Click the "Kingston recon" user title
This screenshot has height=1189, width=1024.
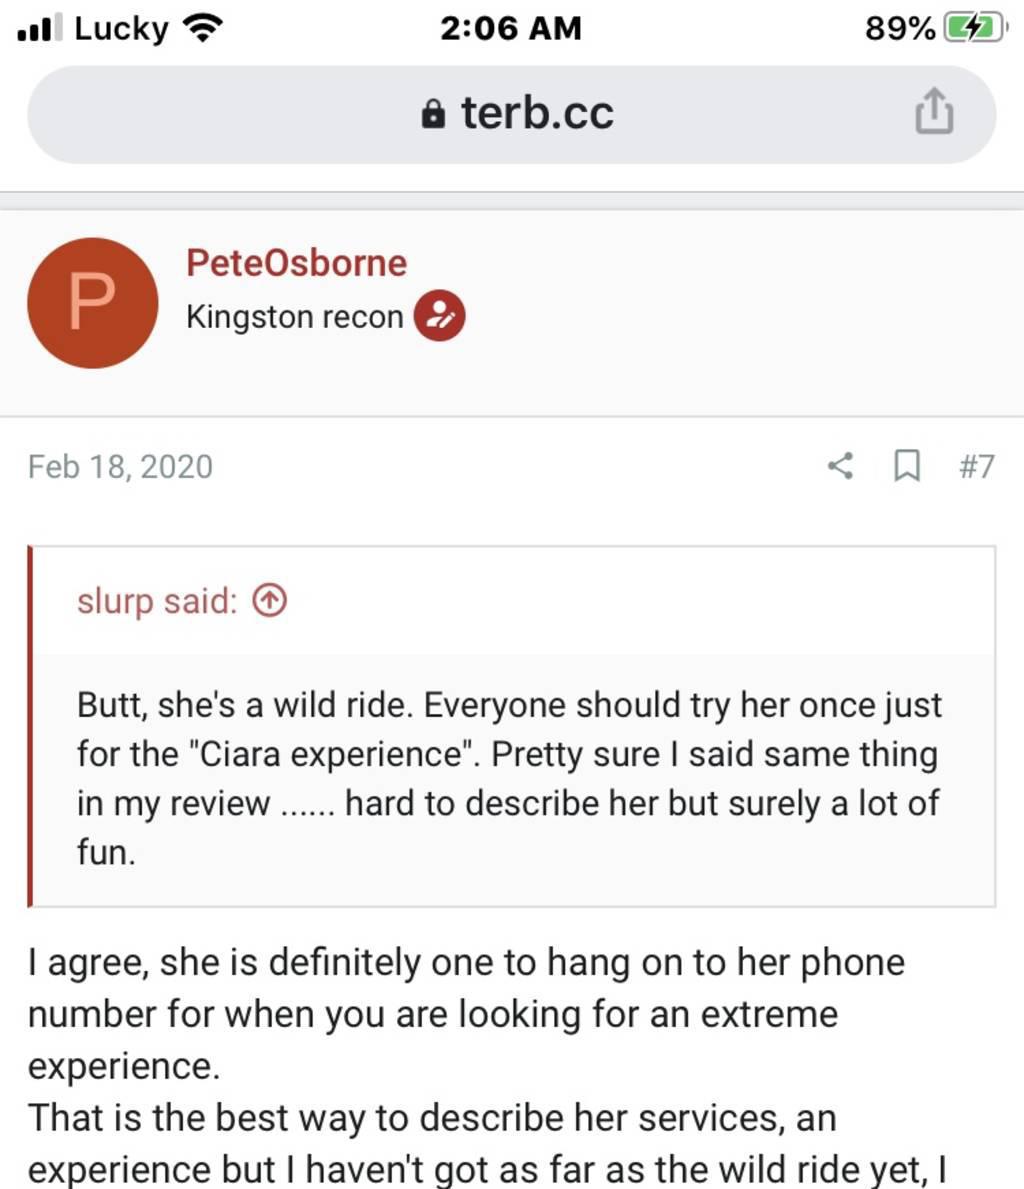pos(294,317)
